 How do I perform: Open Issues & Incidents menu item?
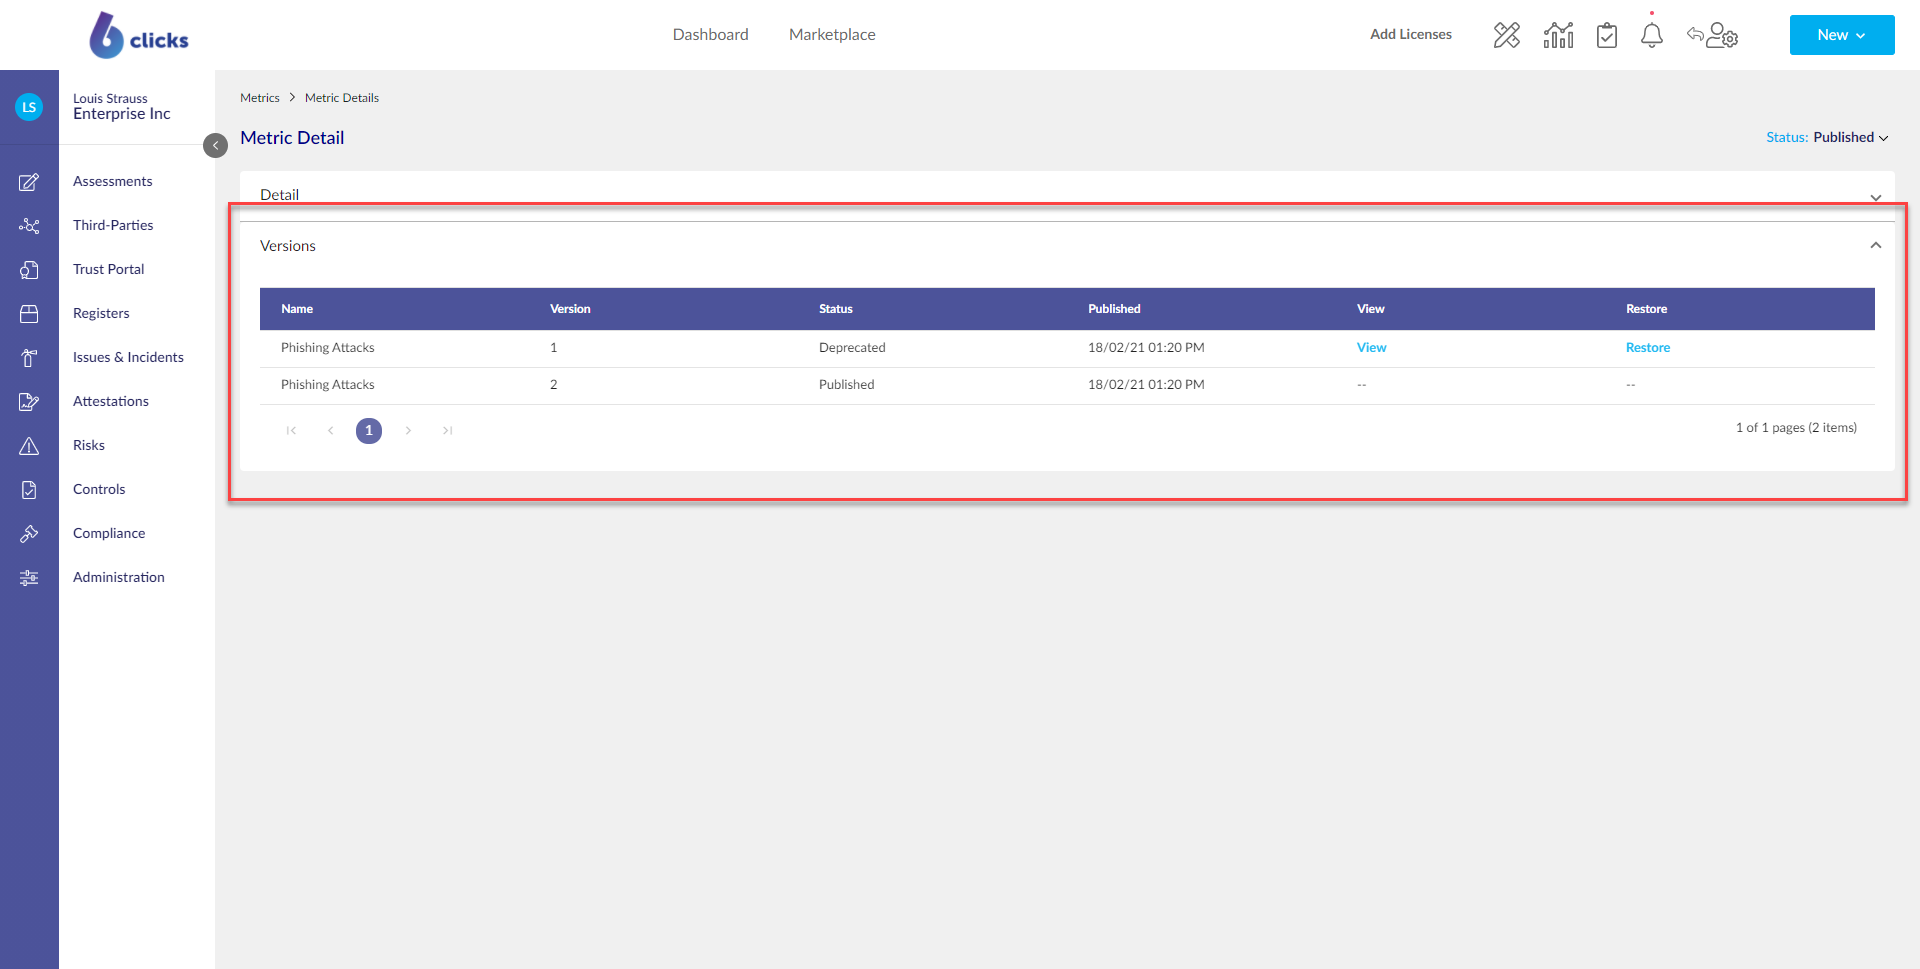click(x=128, y=358)
